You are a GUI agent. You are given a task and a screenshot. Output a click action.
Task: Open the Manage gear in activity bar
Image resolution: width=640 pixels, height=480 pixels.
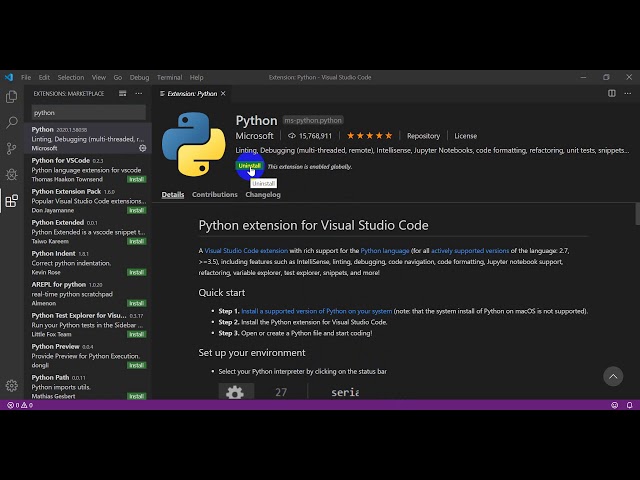pyautogui.click(x=11, y=386)
